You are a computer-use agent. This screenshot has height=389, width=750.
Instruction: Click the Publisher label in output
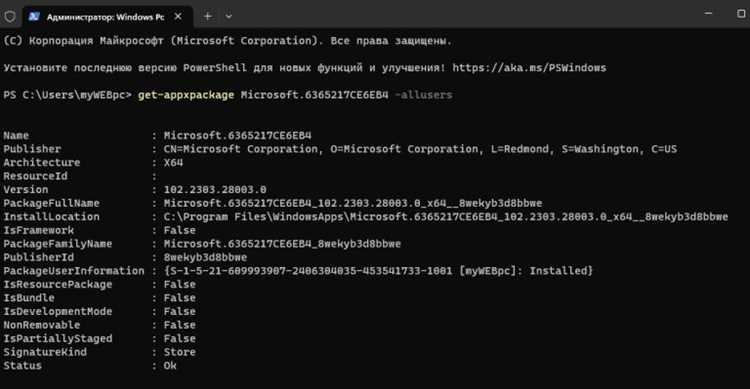pyautogui.click(x=32, y=149)
